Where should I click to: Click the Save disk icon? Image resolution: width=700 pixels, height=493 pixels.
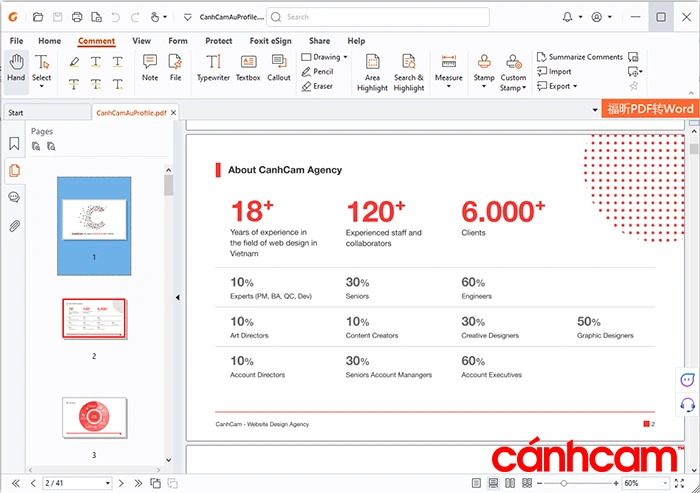[58, 17]
